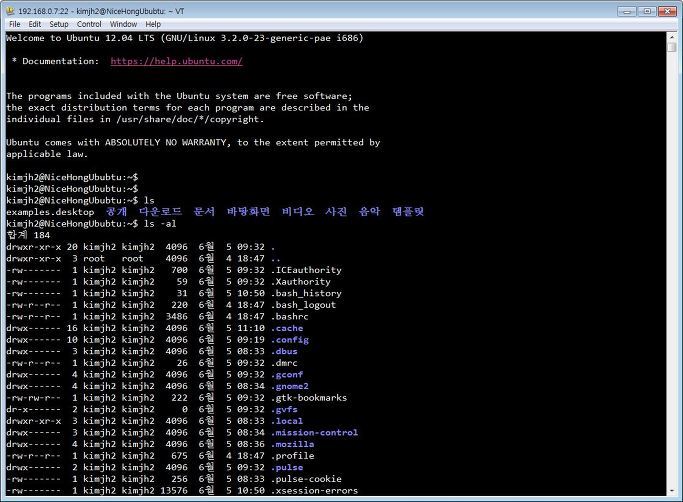The height and width of the screenshot is (502, 683).
Task: Click the 'ABSOLUTELY NO WARRANTY' text
Action: coord(168,142)
